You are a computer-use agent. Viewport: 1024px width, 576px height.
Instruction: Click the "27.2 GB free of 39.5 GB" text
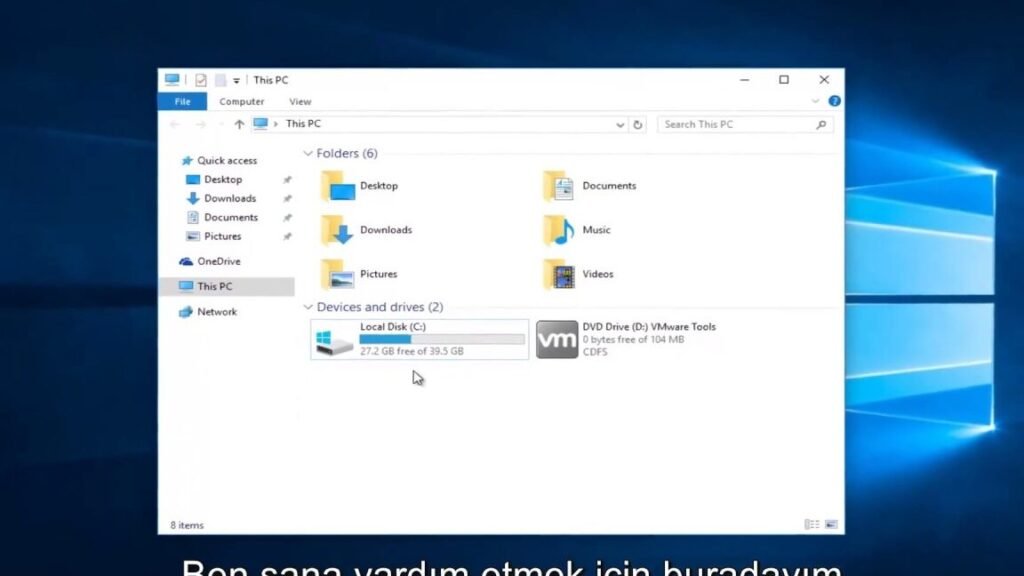click(411, 351)
